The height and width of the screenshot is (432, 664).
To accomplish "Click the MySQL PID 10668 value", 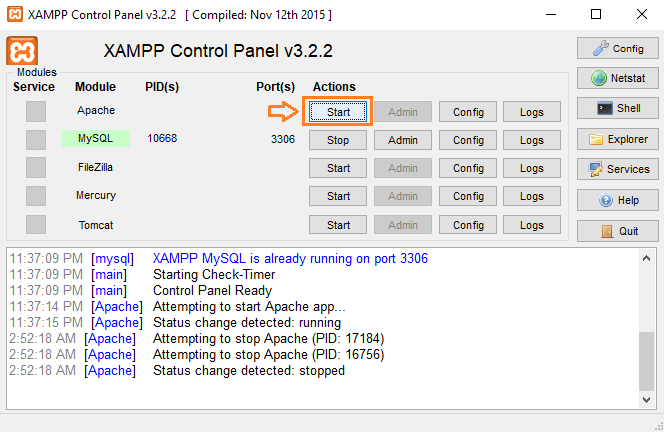I will pyautogui.click(x=162, y=138).
